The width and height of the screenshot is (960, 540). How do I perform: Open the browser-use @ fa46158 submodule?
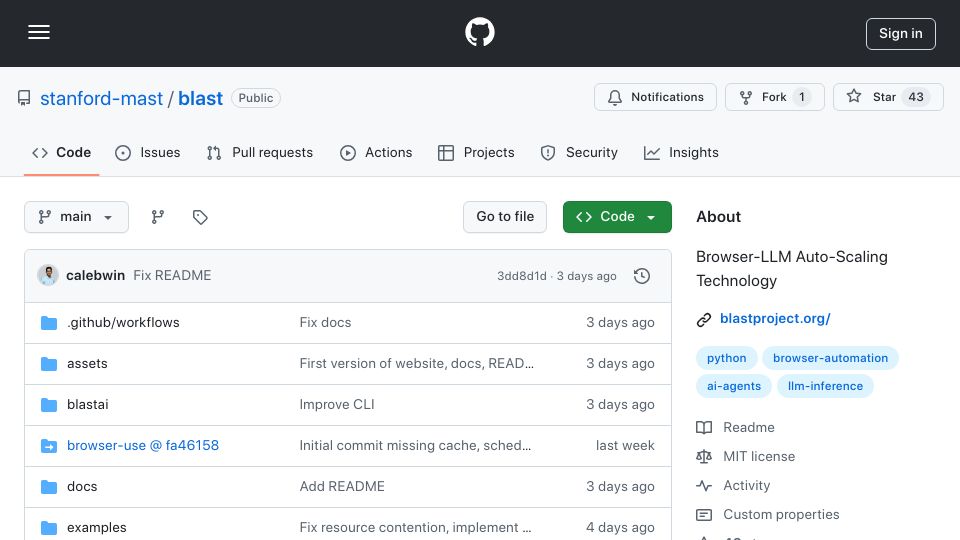click(143, 446)
